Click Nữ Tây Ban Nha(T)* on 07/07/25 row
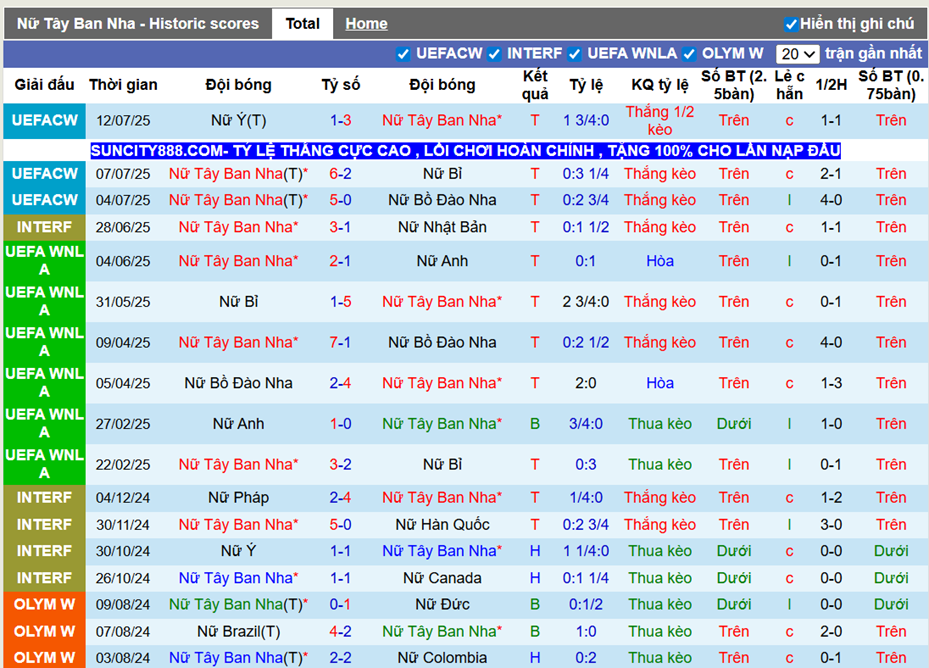The width and height of the screenshot is (929, 668). coord(238,174)
